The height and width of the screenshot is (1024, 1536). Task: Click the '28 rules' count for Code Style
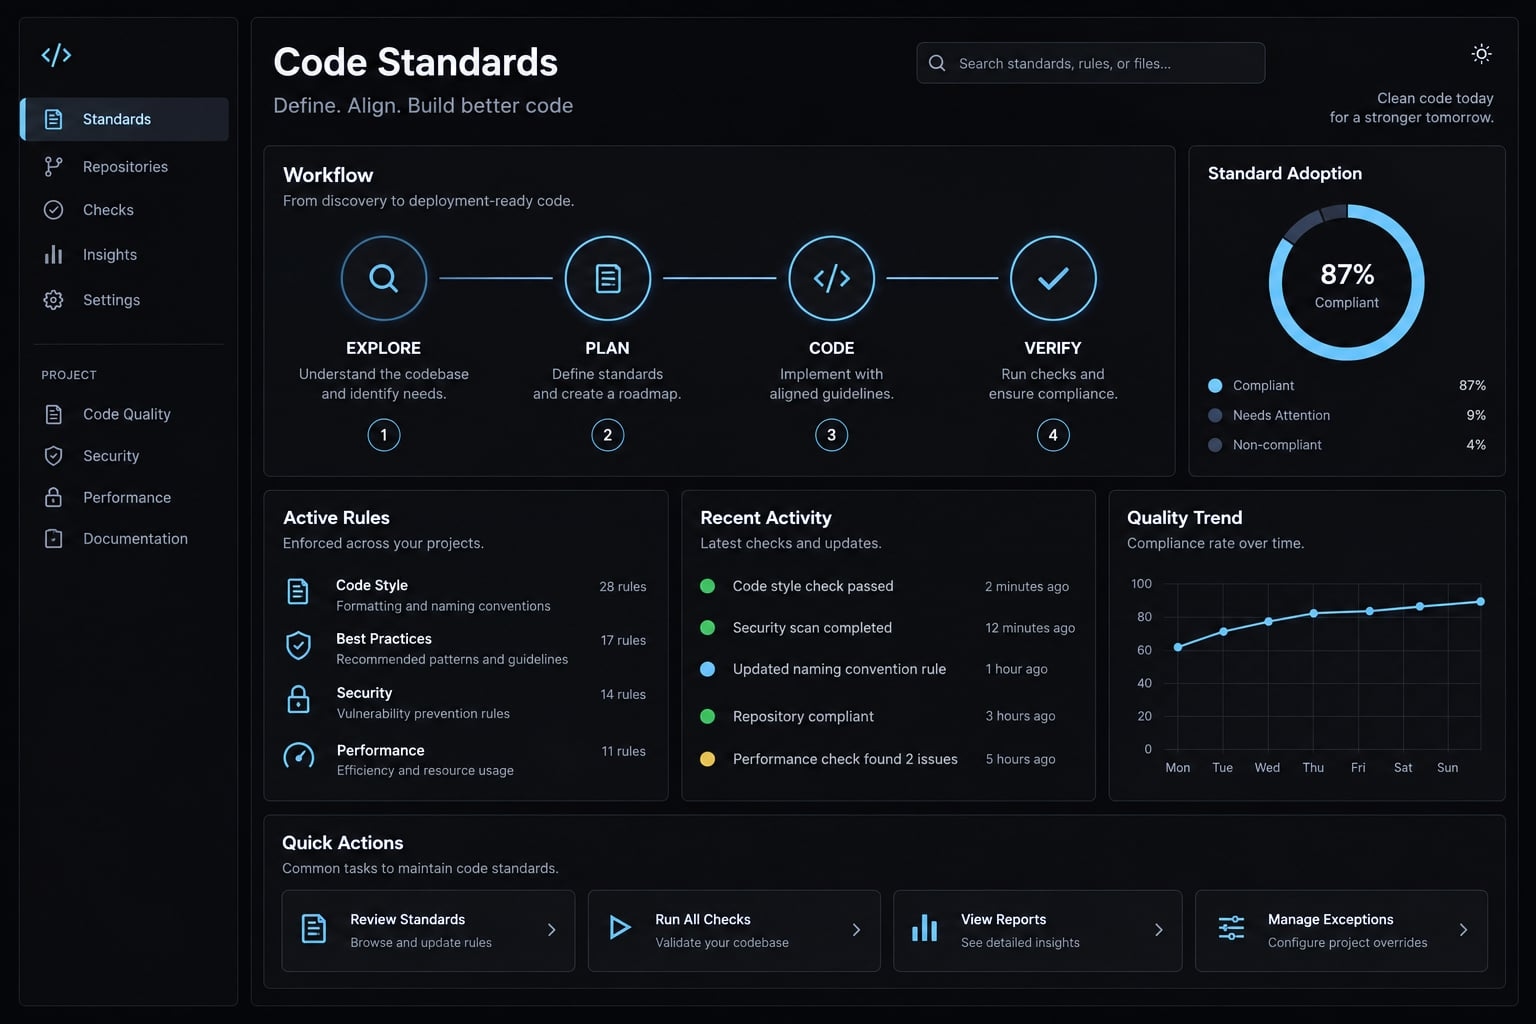click(623, 587)
